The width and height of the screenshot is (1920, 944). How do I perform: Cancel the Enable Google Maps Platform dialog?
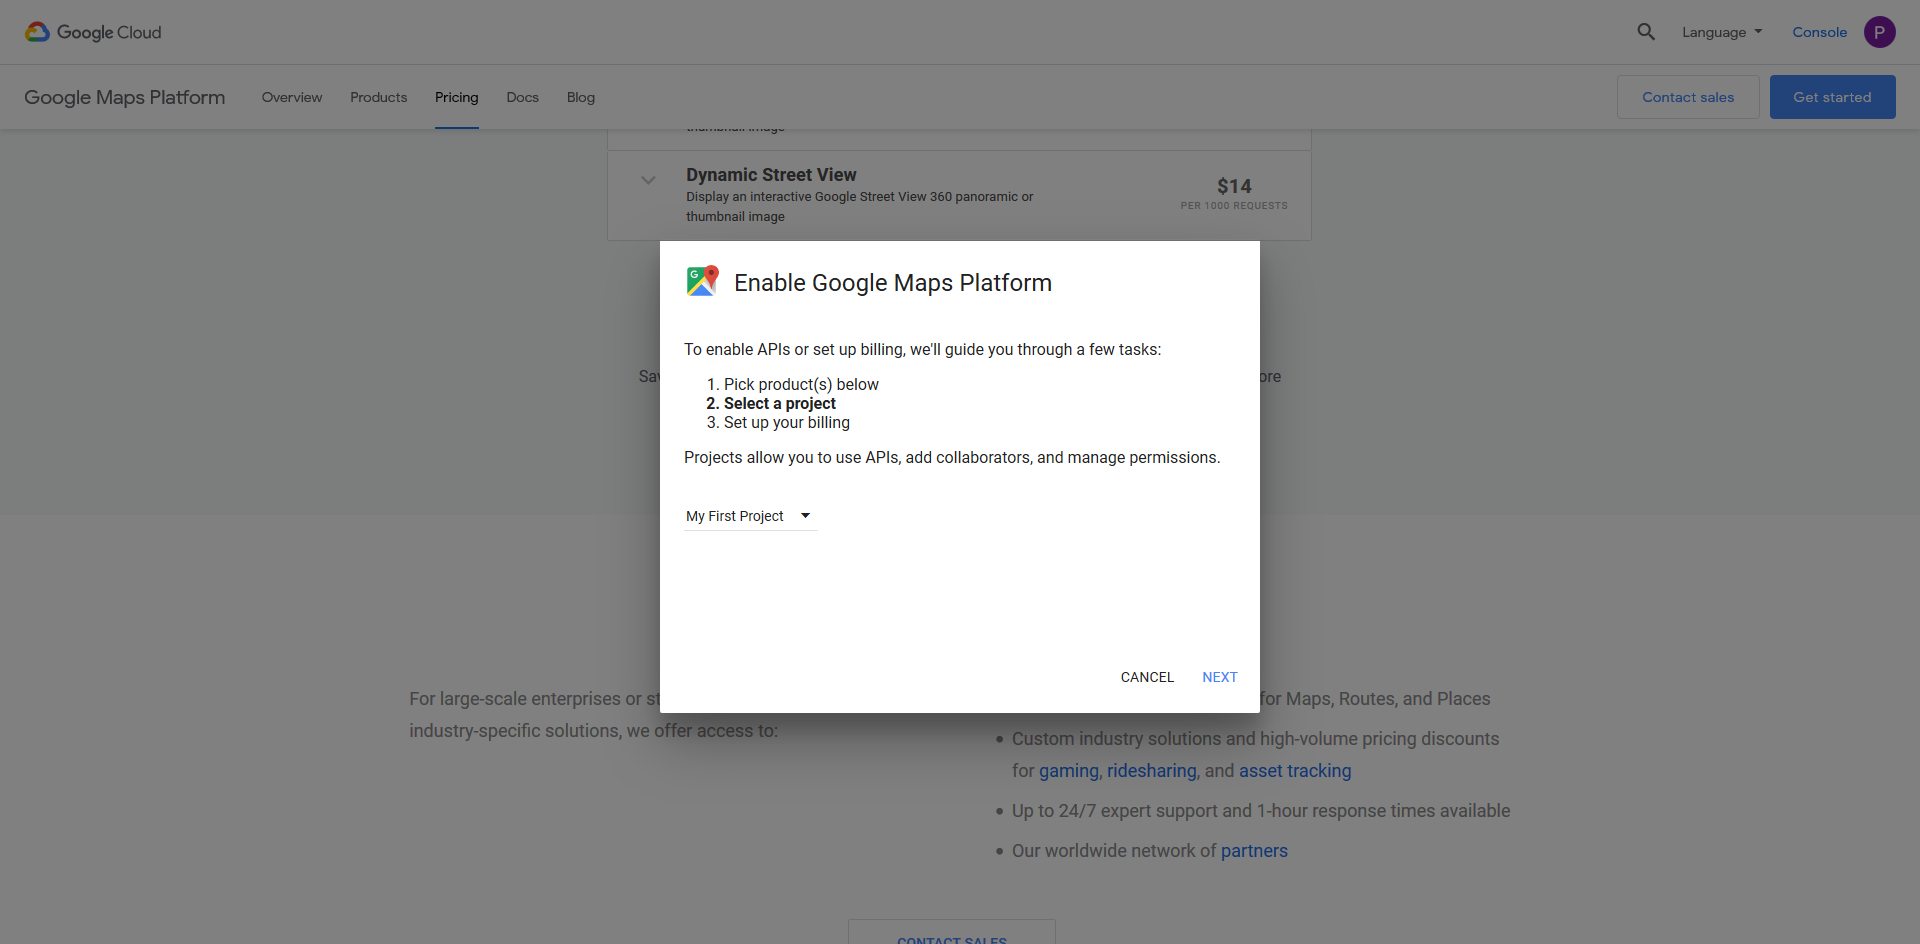(x=1147, y=677)
